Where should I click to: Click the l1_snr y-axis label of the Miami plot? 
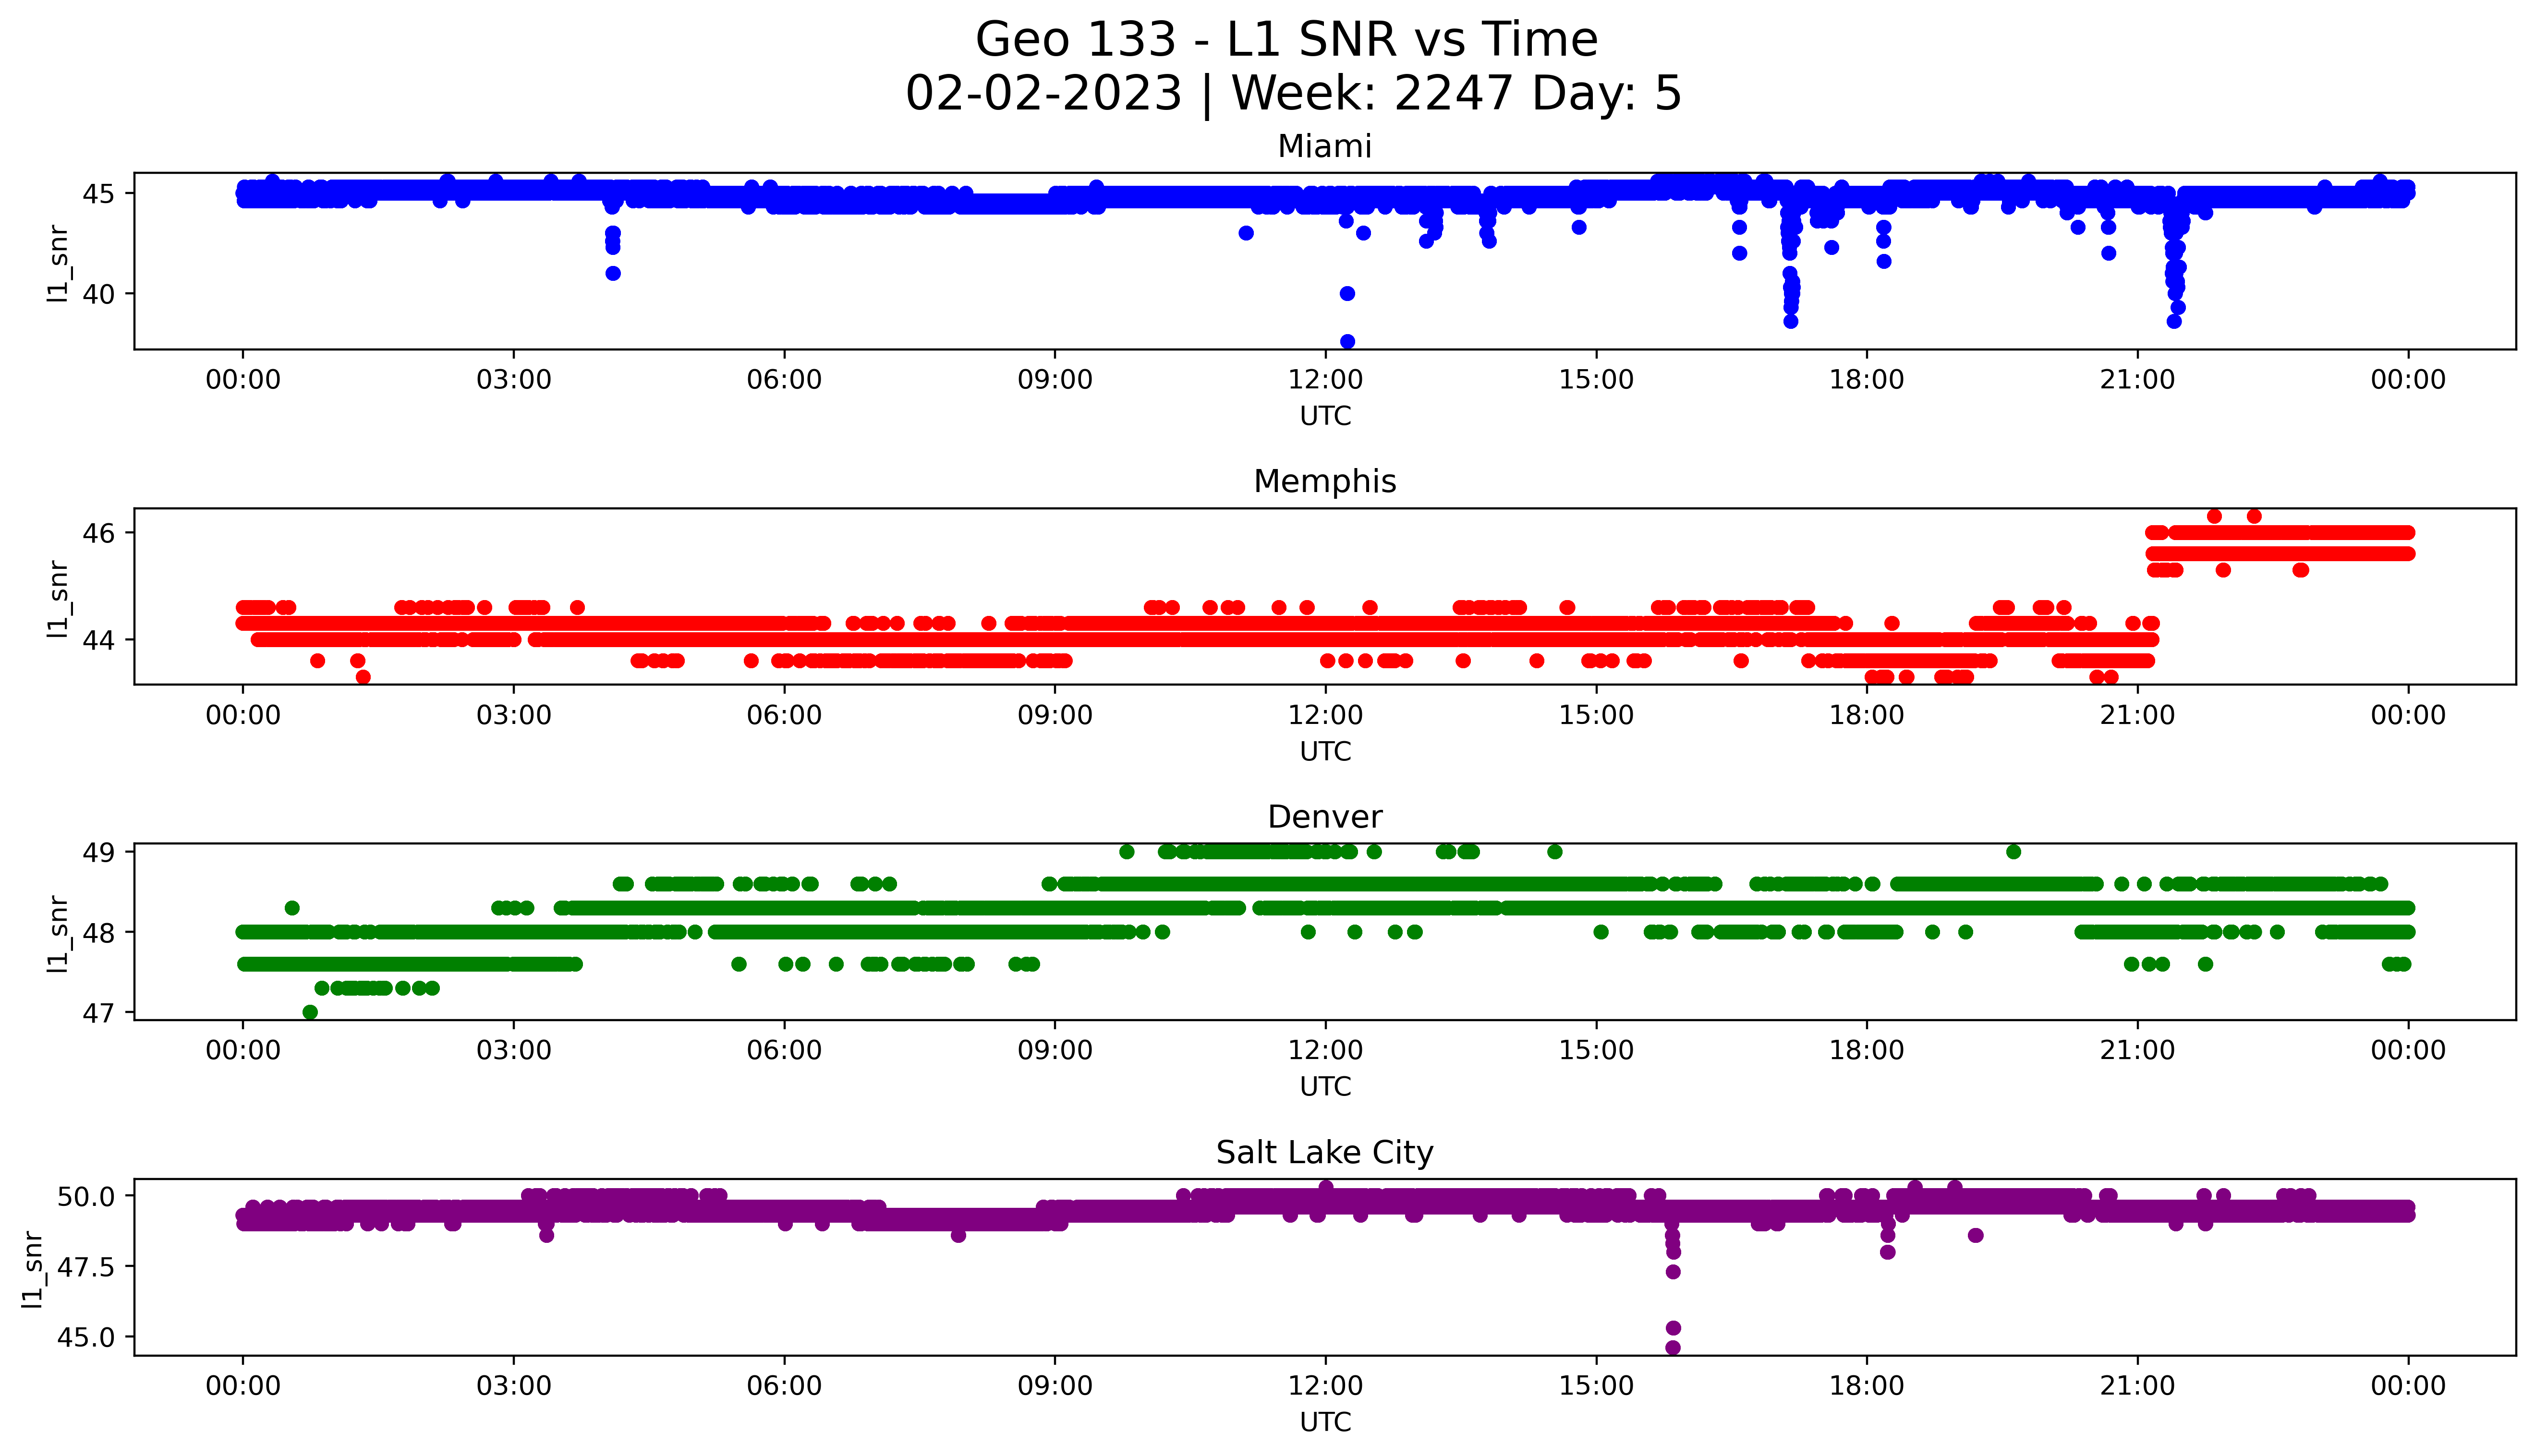[x=59, y=263]
